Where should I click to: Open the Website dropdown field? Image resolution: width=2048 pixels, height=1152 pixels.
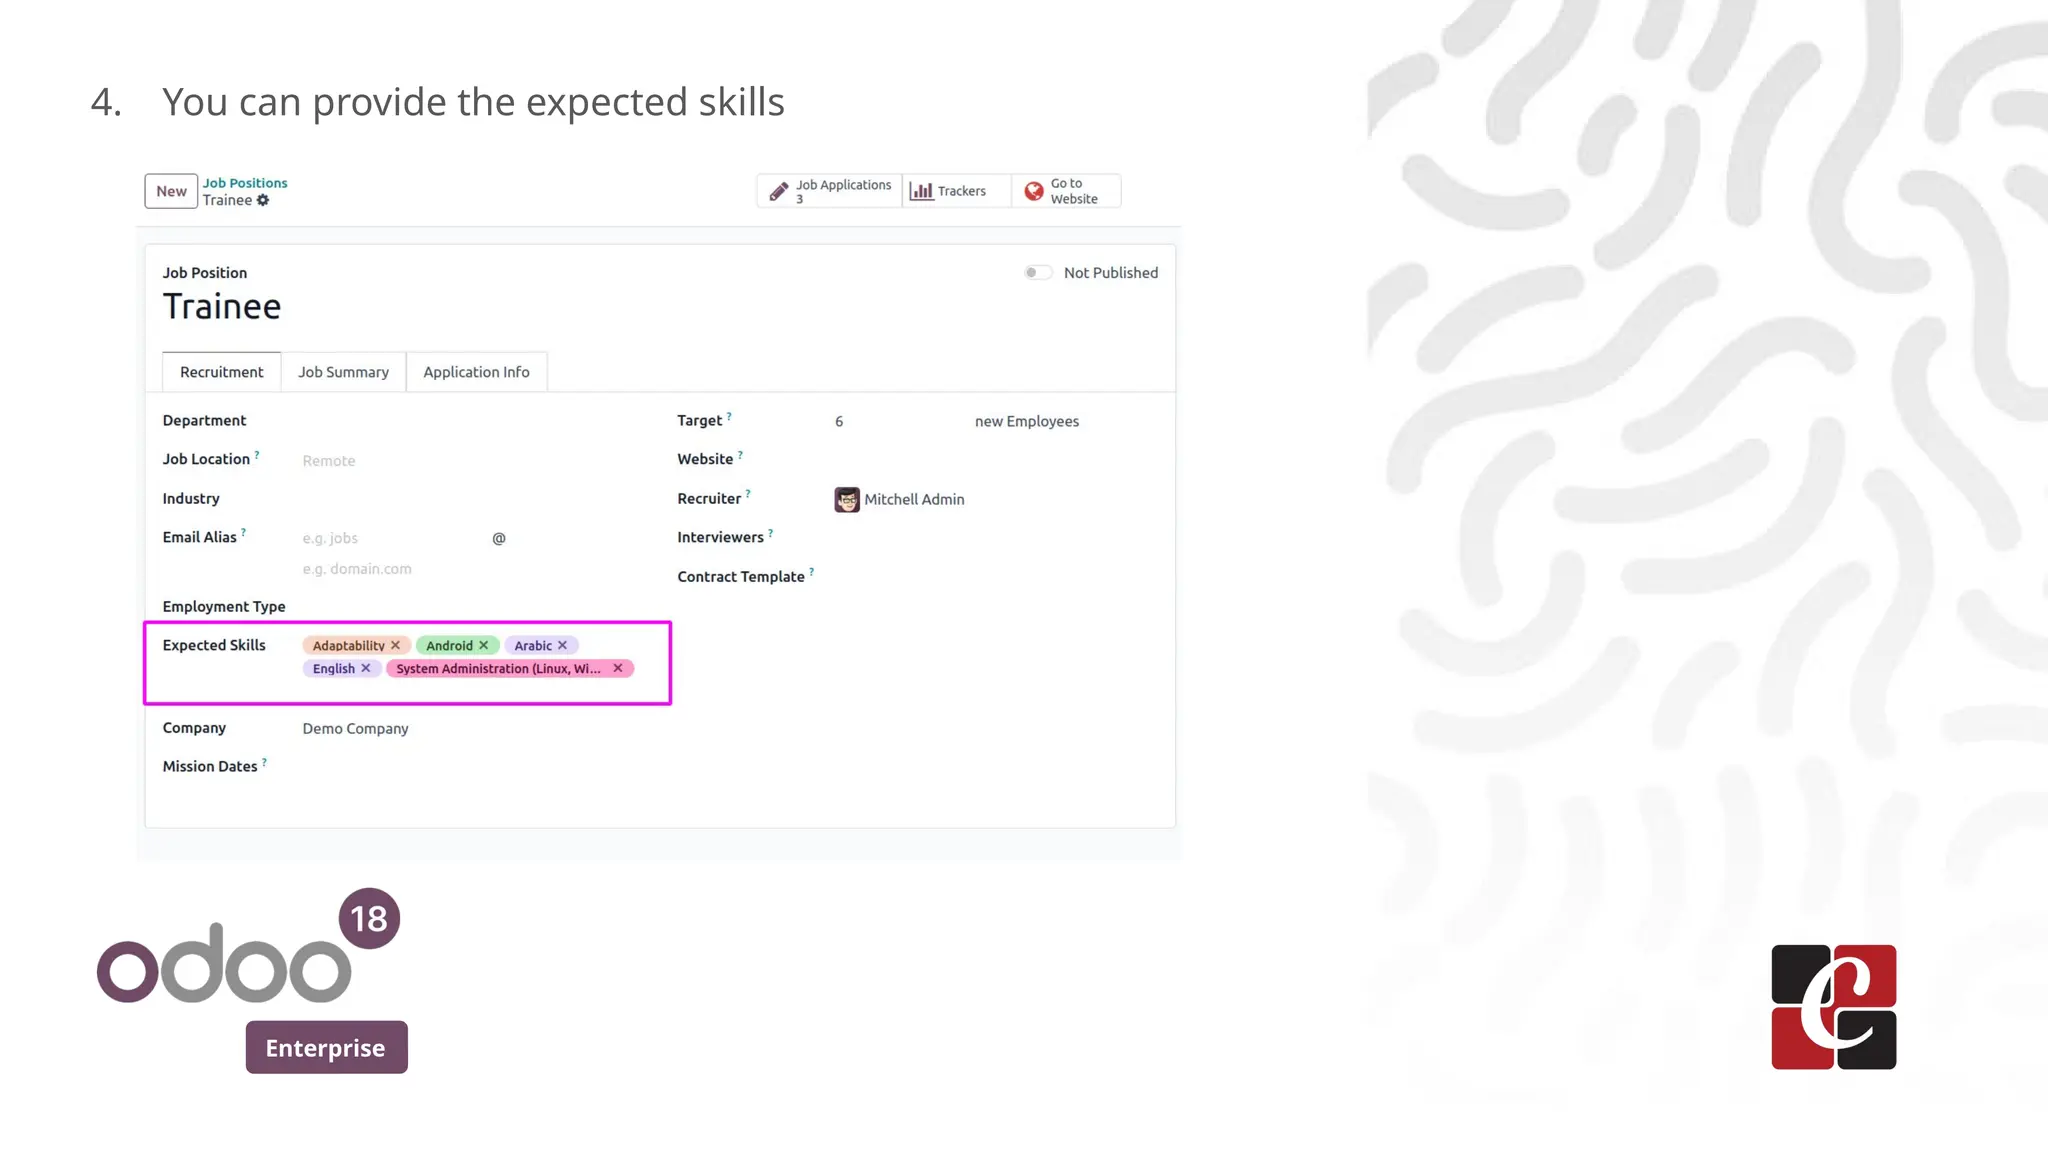[x=995, y=460]
